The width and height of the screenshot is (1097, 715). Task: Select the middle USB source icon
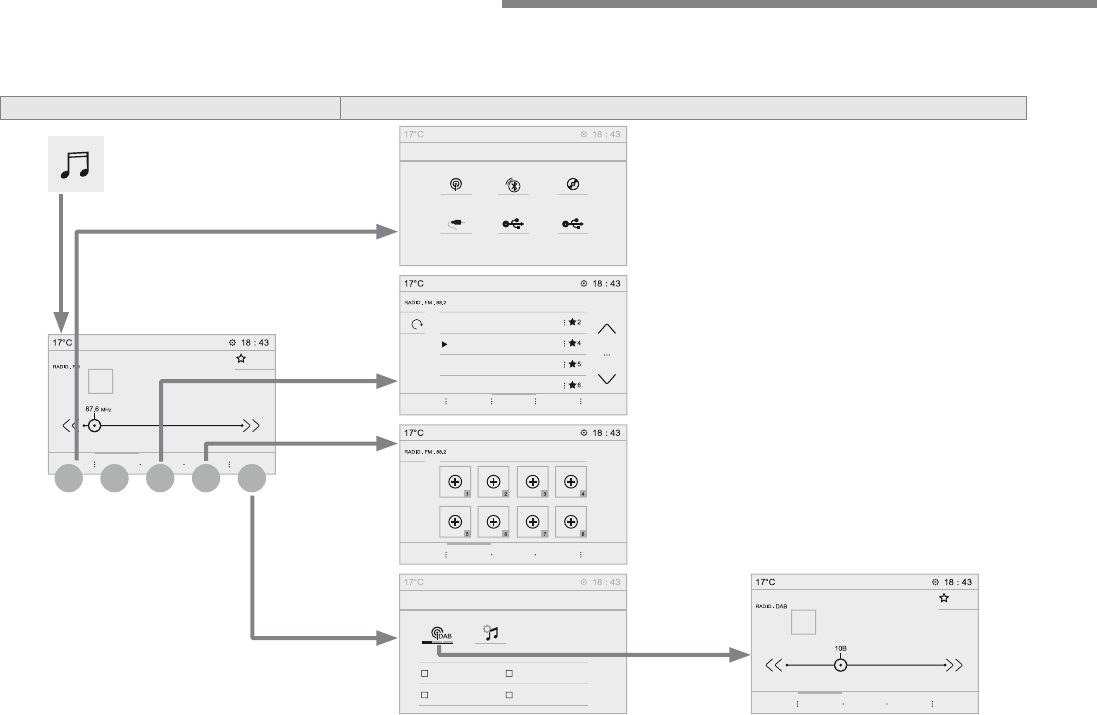[x=513, y=224]
